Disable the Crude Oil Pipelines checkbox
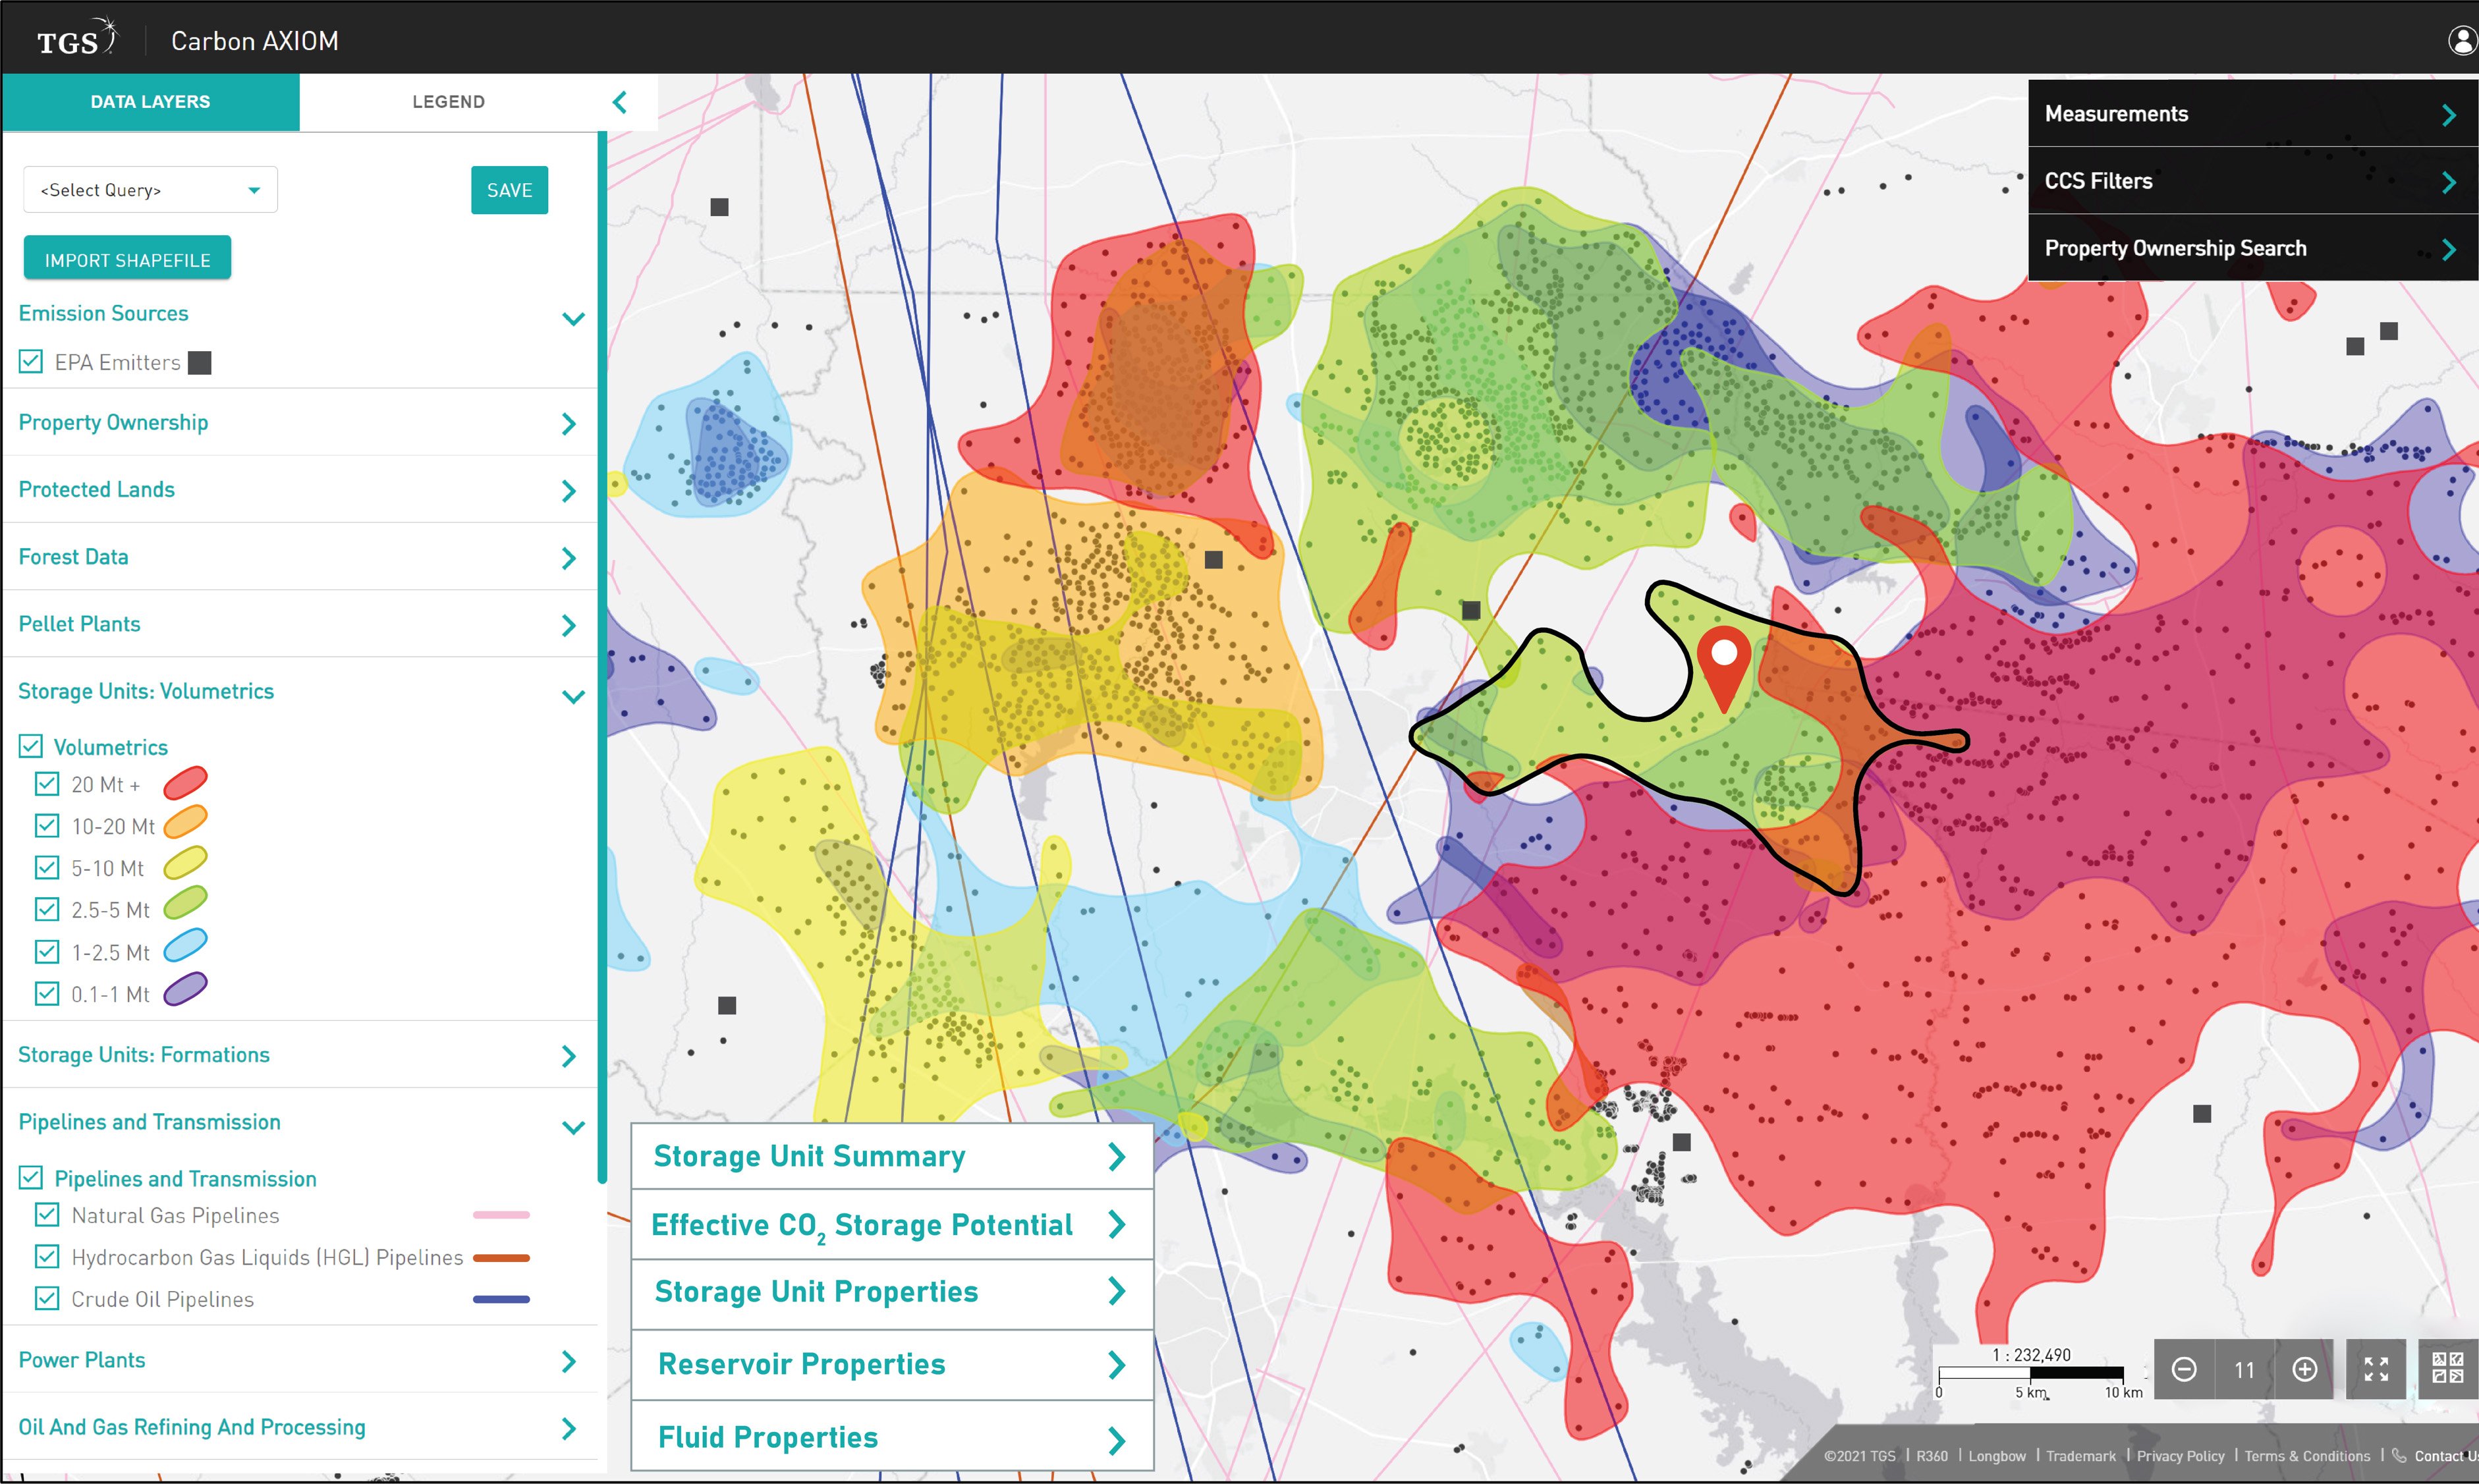 pos(47,1299)
